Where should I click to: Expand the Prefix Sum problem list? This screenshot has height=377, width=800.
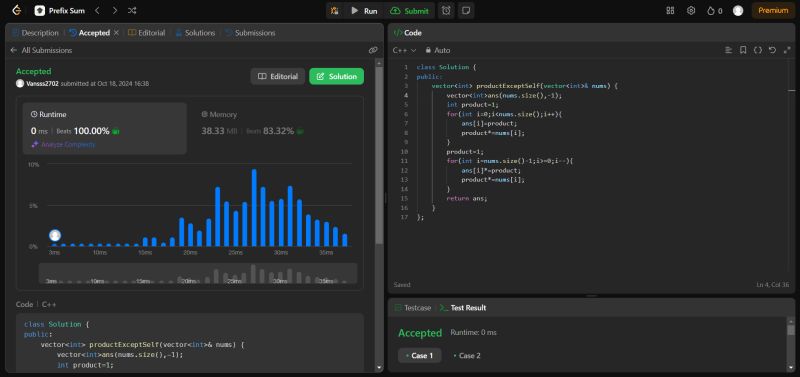pyautogui.click(x=60, y=10)
